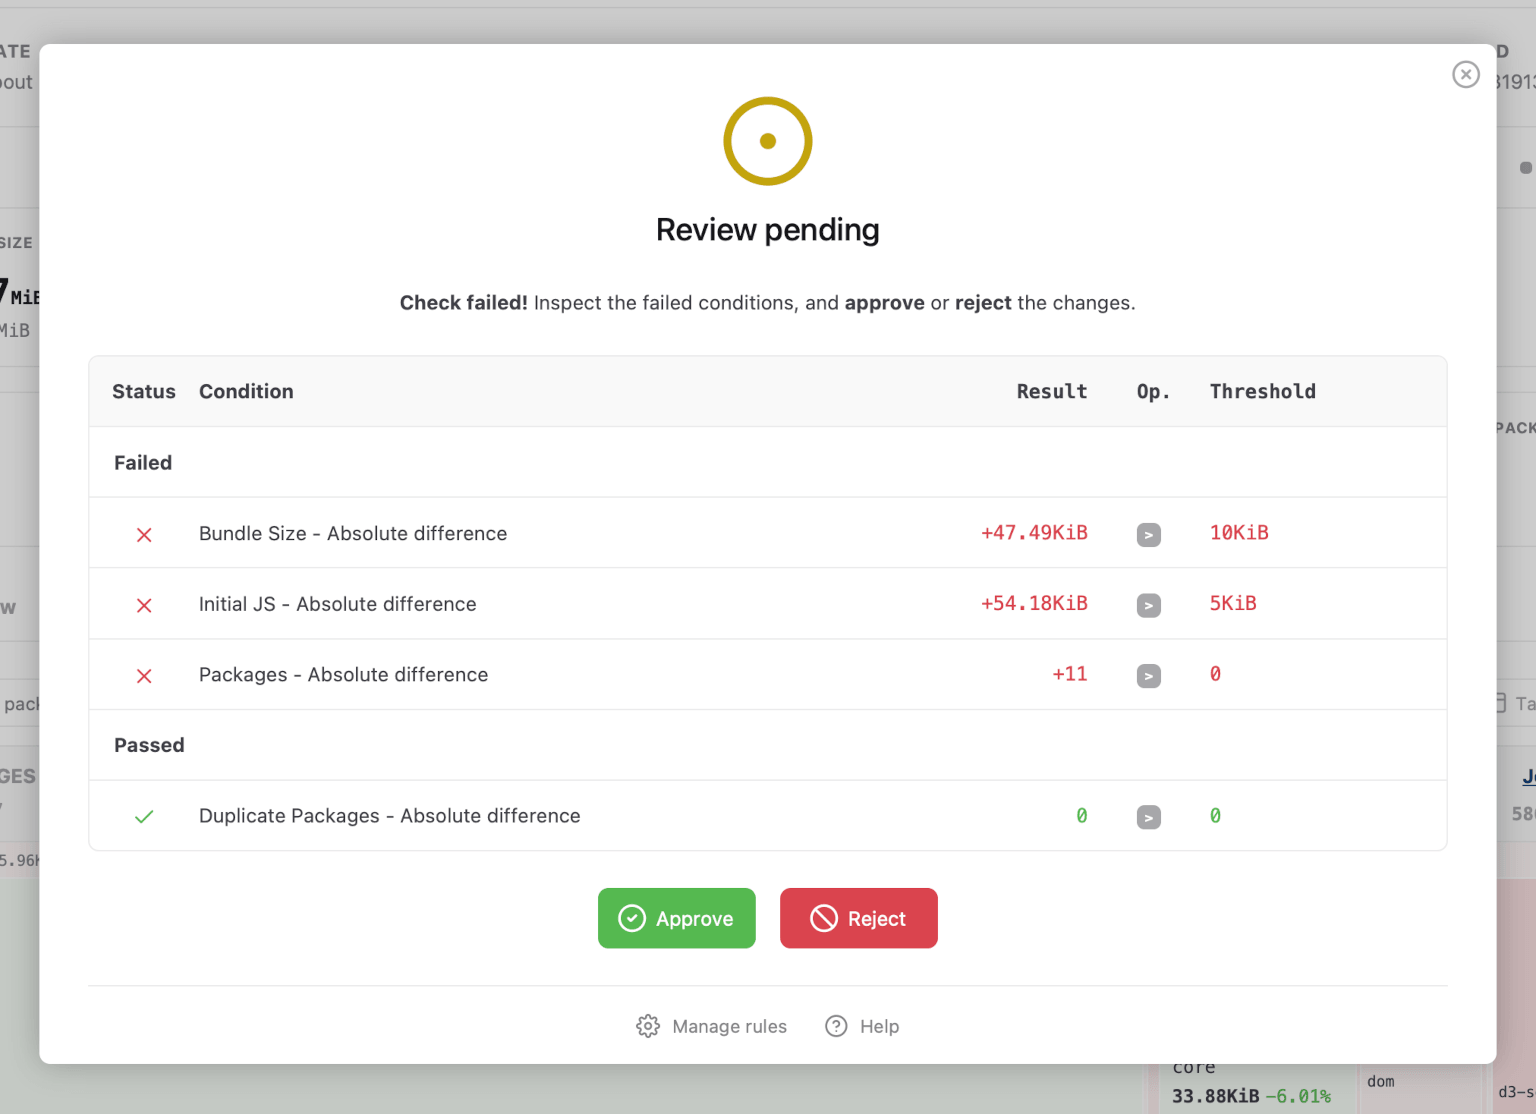1536x1114 pixels.
Task: Click the greater-than operator in Duplicate Packages row
Action: point(1148,818)
